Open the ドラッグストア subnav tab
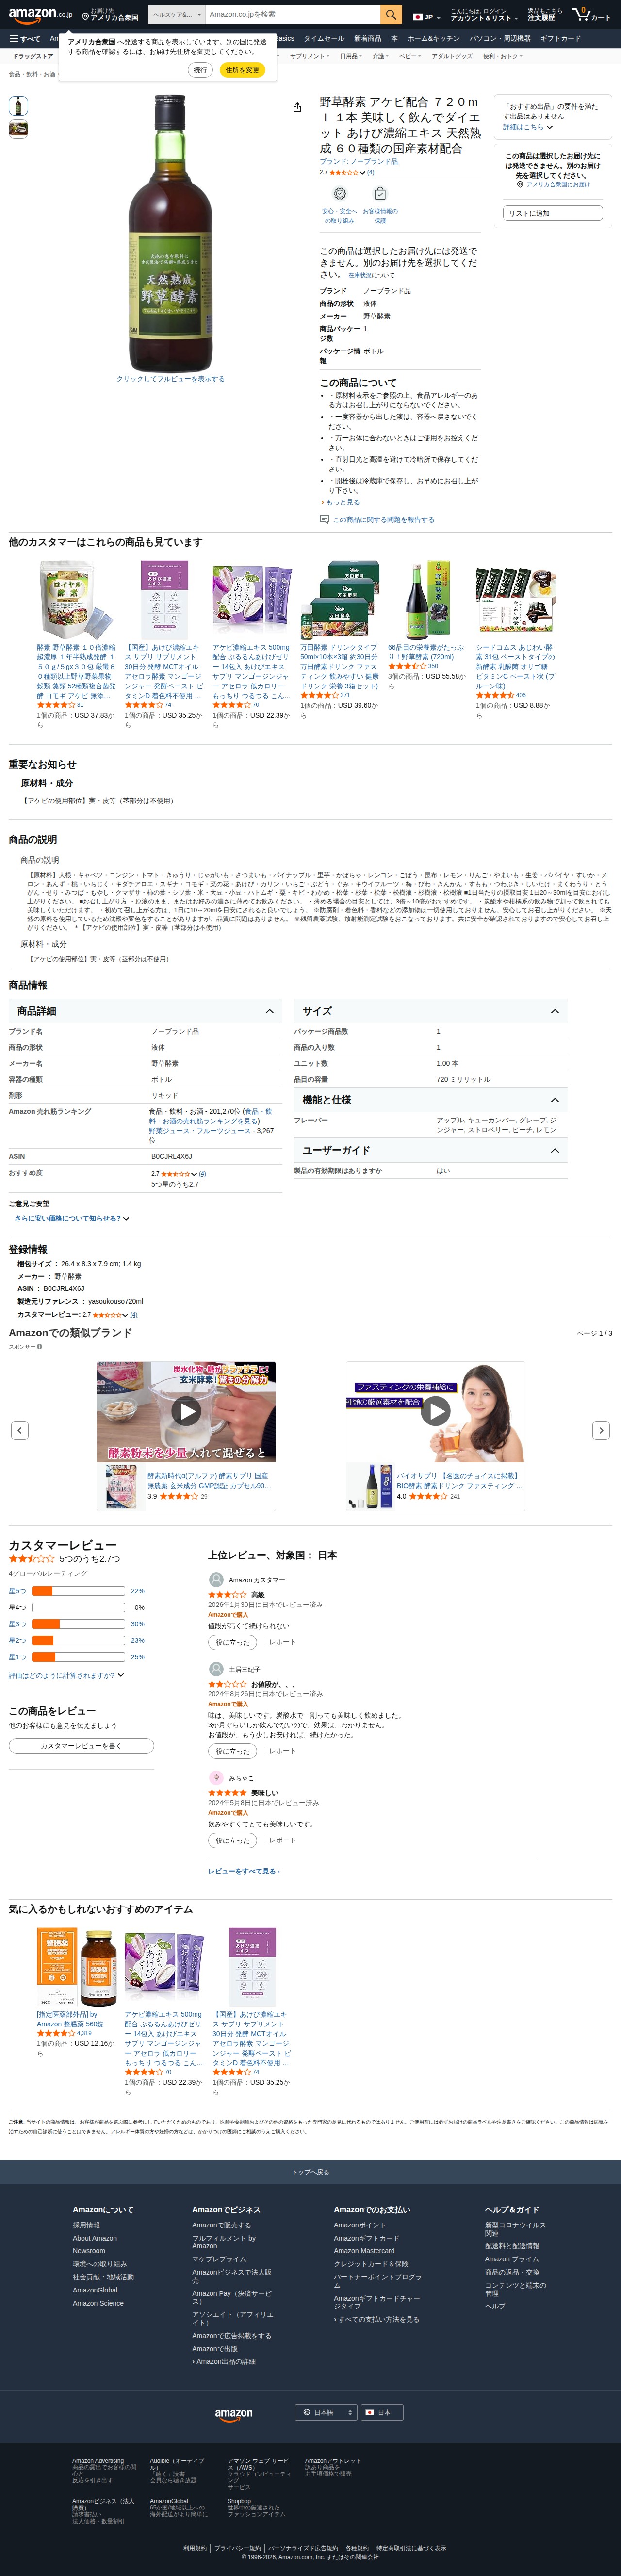The image size is (621, 2576). click(x=33, y=56)
